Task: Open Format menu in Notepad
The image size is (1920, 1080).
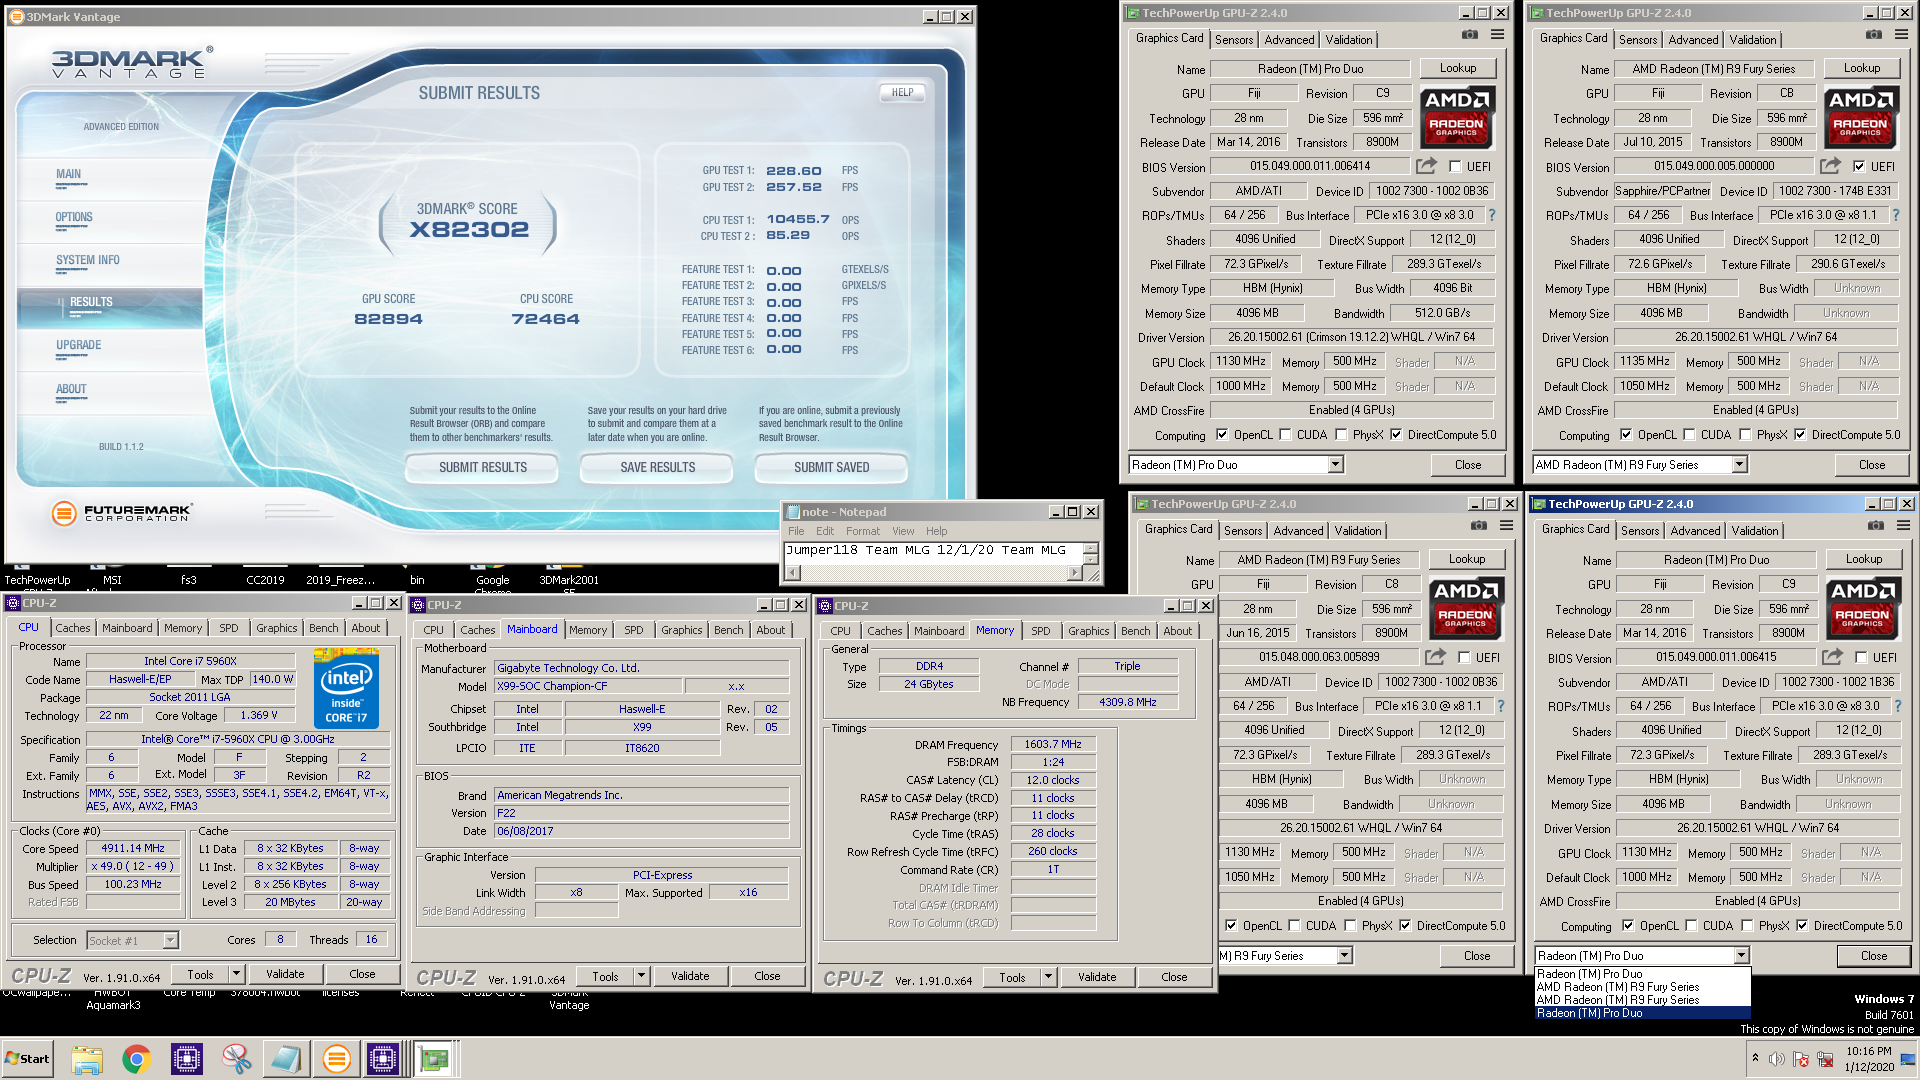Action: click(x=863, y=531)
